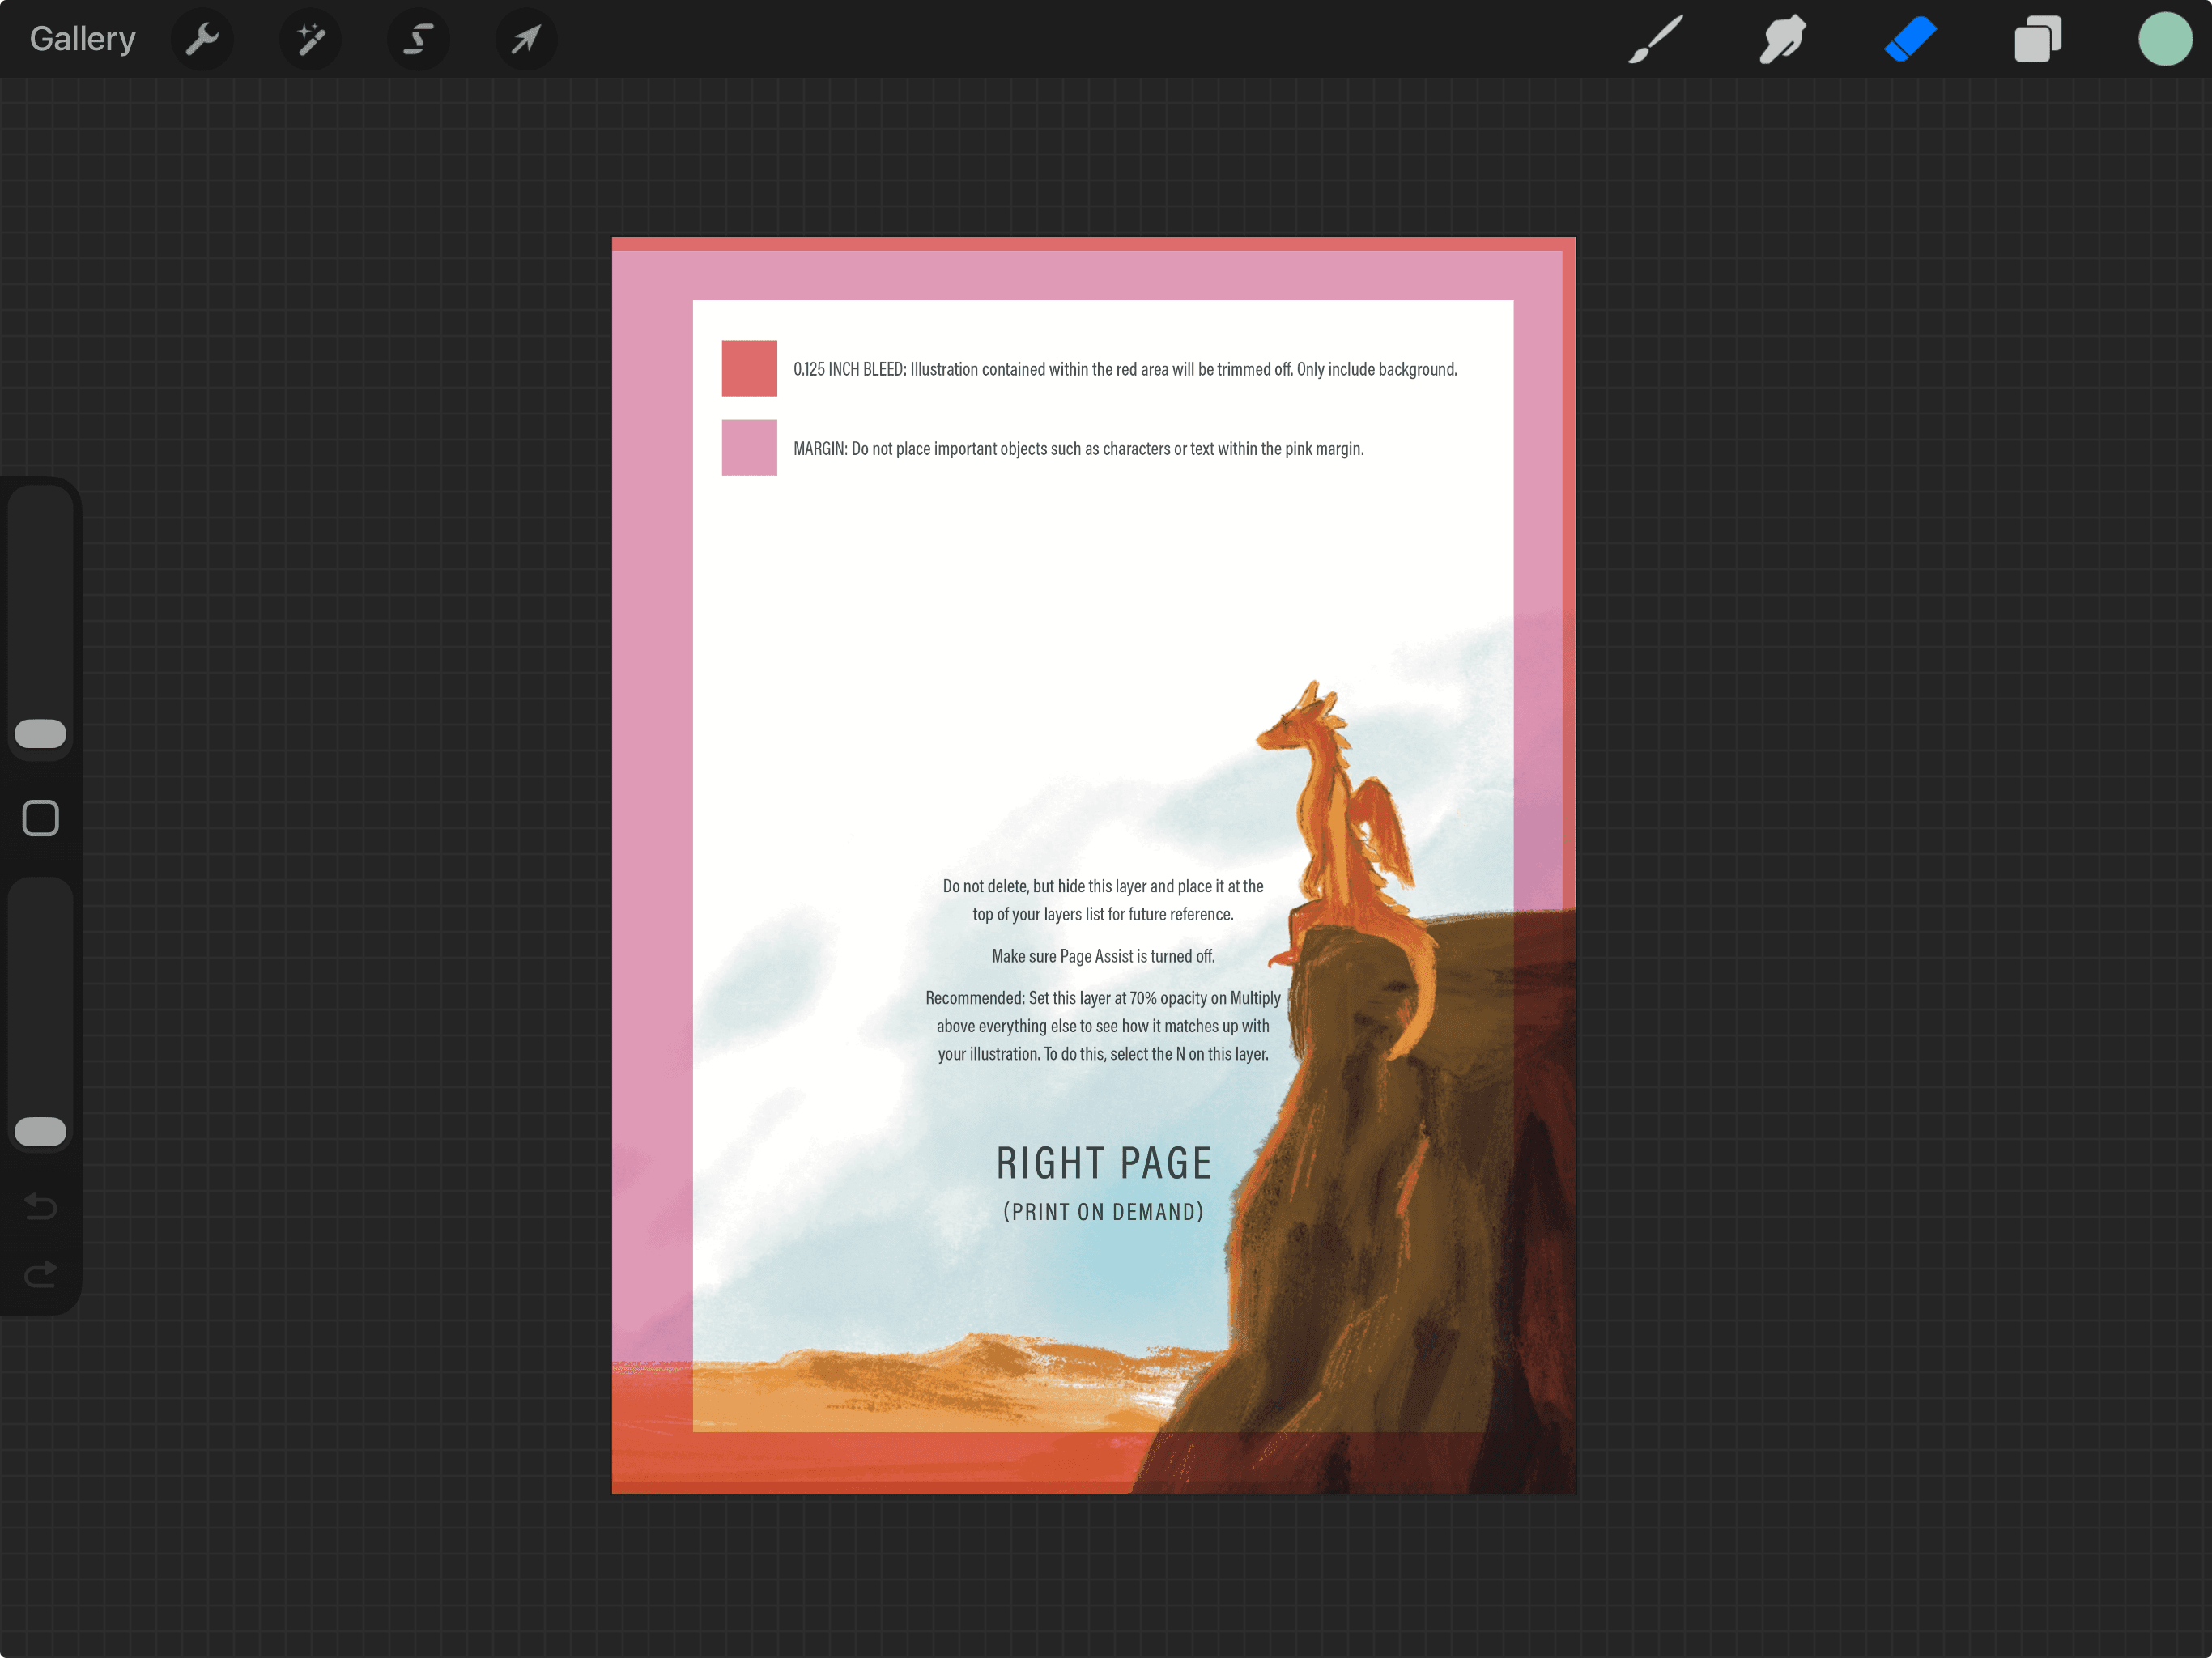Tap the brush size slider handle
The image size is (2212, 1658).
tap(40, 733)
